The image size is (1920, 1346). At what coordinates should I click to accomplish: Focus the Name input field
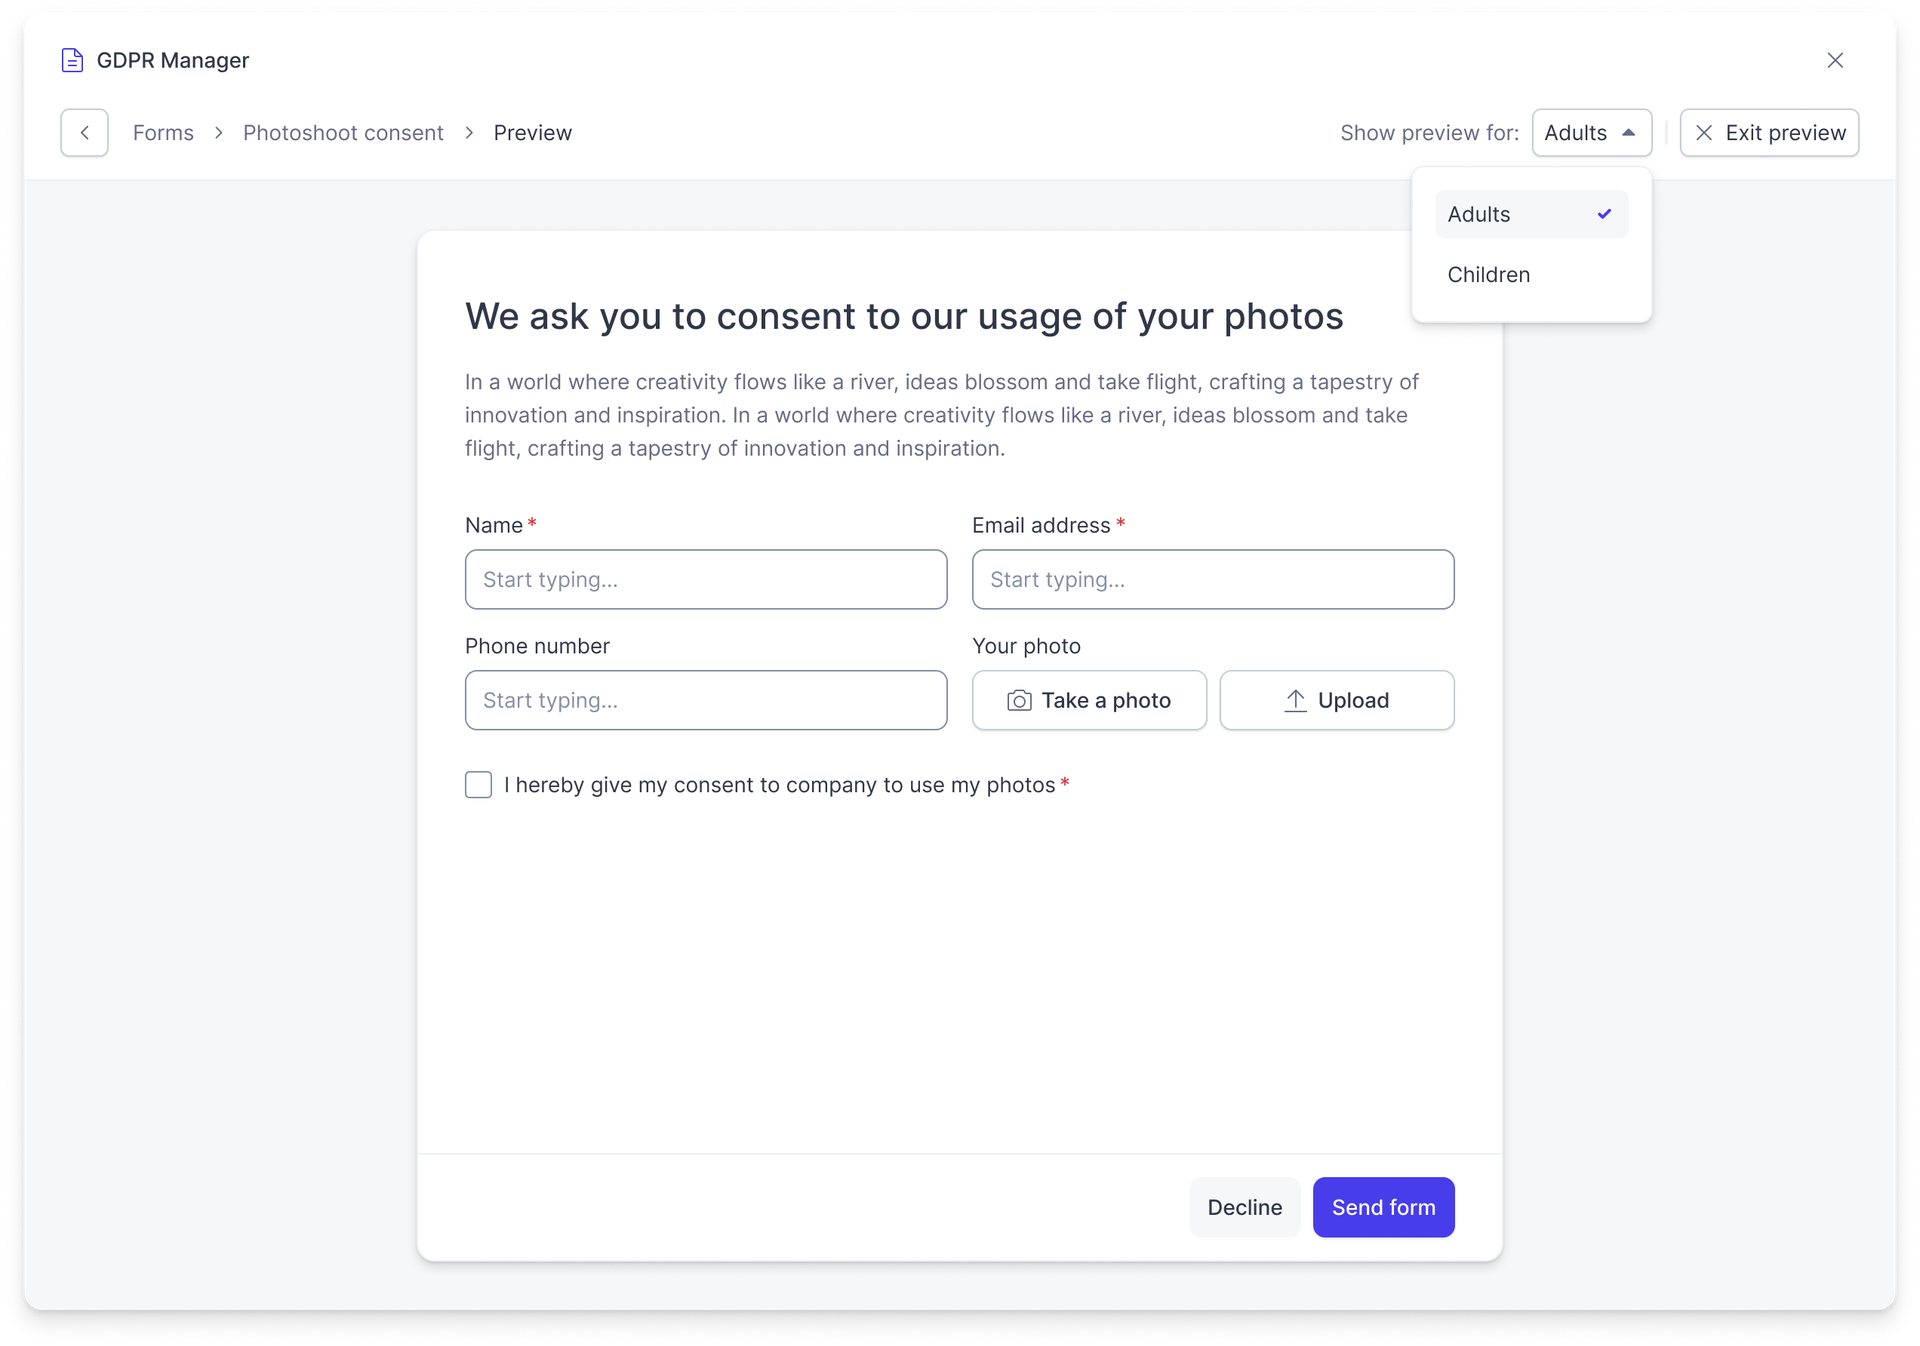(x=706, y=579)
